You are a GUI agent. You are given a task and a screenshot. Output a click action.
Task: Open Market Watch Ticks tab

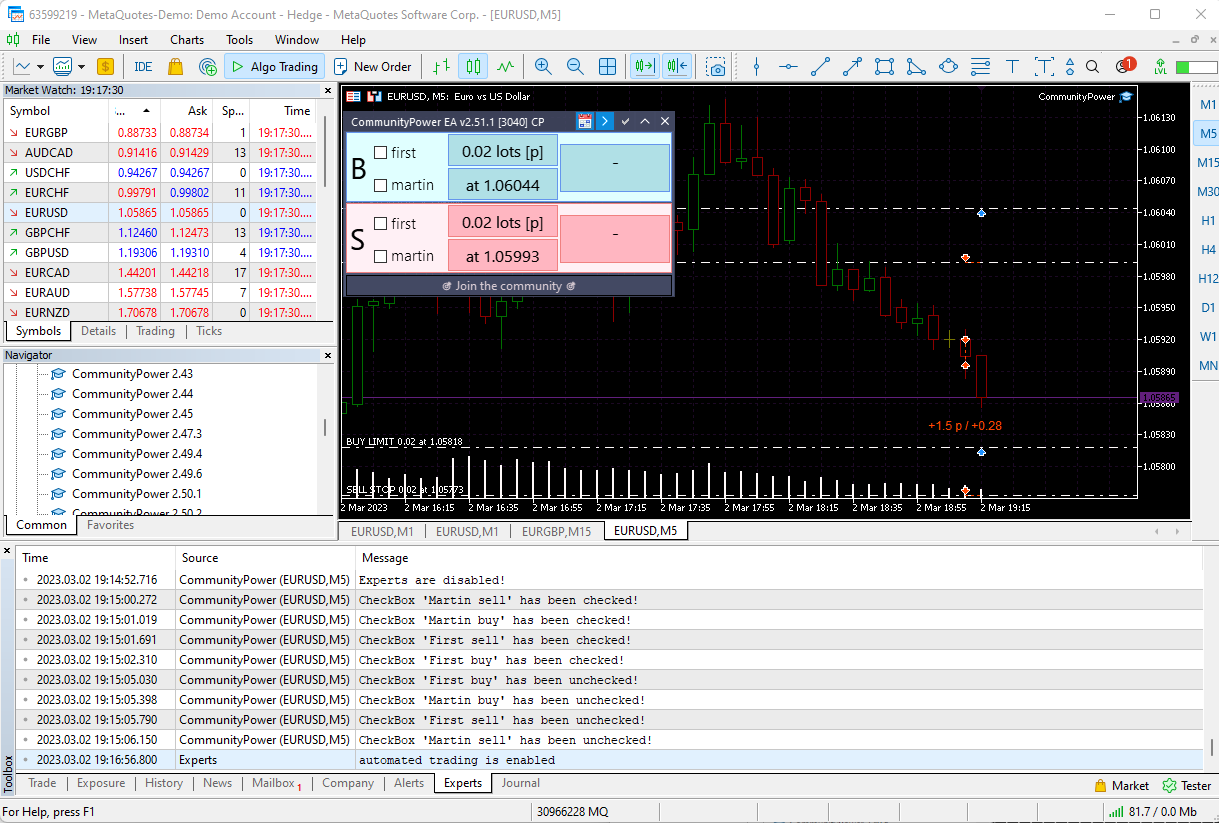pos(209,331)
